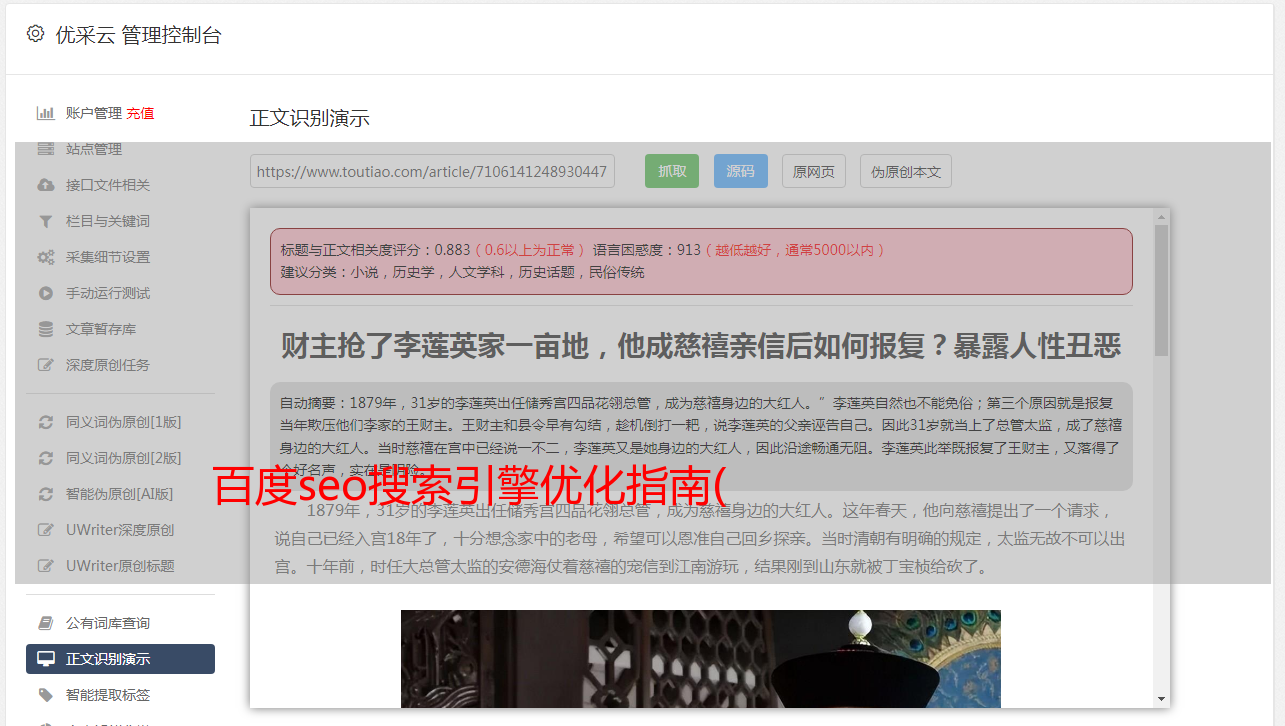Image resolution: width=1285 pixels, height=726 pixels.
Task: Click the blue 源码 button
Action: 741,171
